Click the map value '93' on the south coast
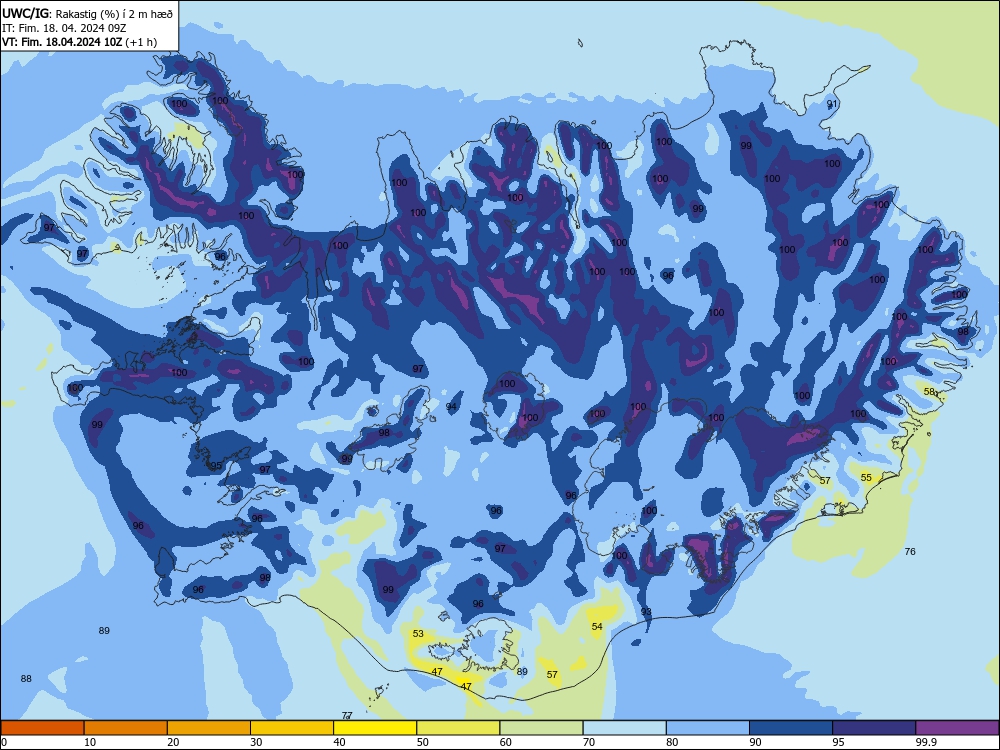The width and height of the screenshot is (1000, 750). pos(646,612)
